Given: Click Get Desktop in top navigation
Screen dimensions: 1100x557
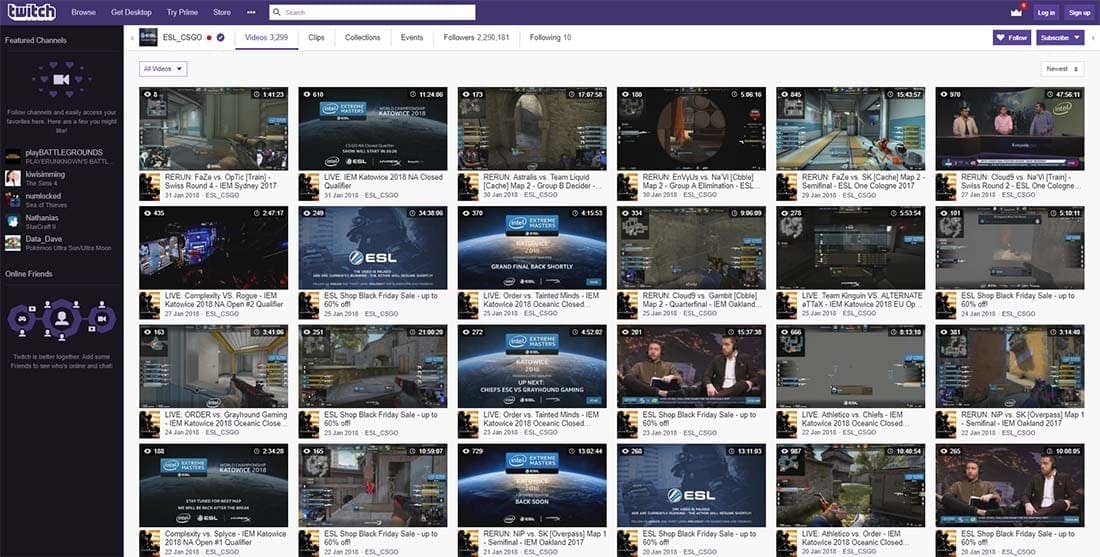Looking at the screenshot, I should [x=131, y=13].
